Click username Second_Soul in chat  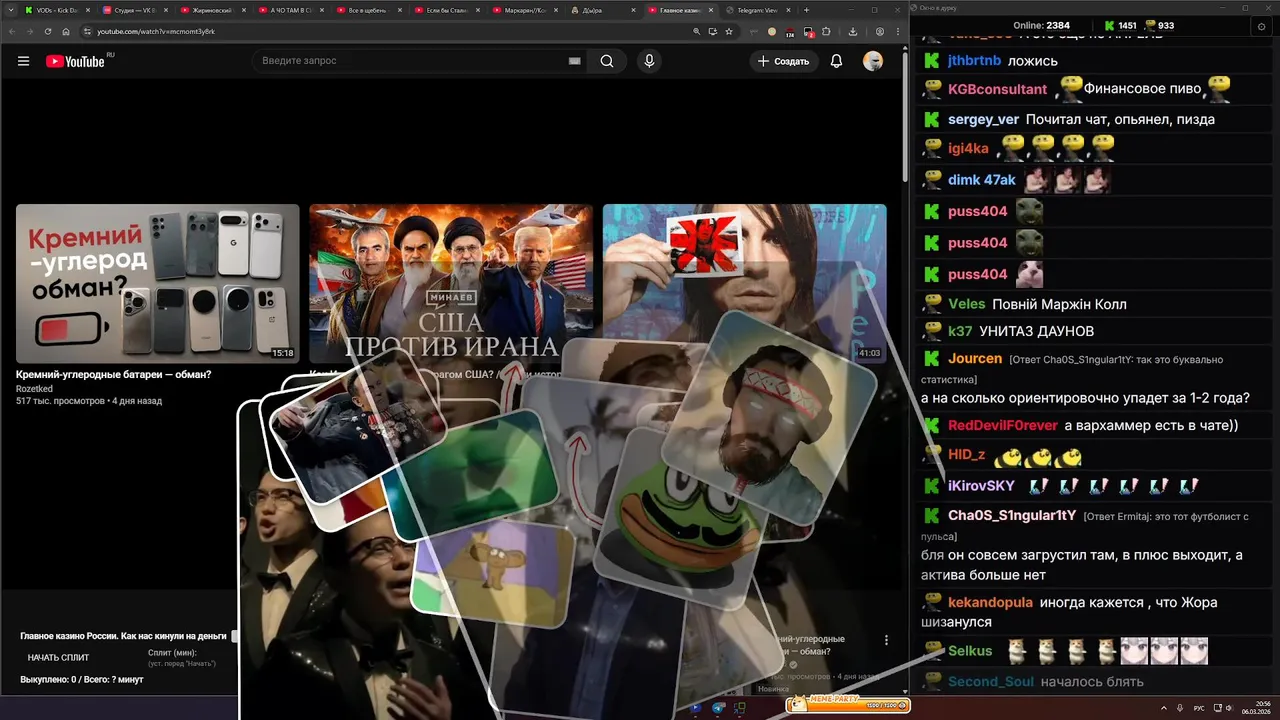pyautogui.click(x=991, y=681)
